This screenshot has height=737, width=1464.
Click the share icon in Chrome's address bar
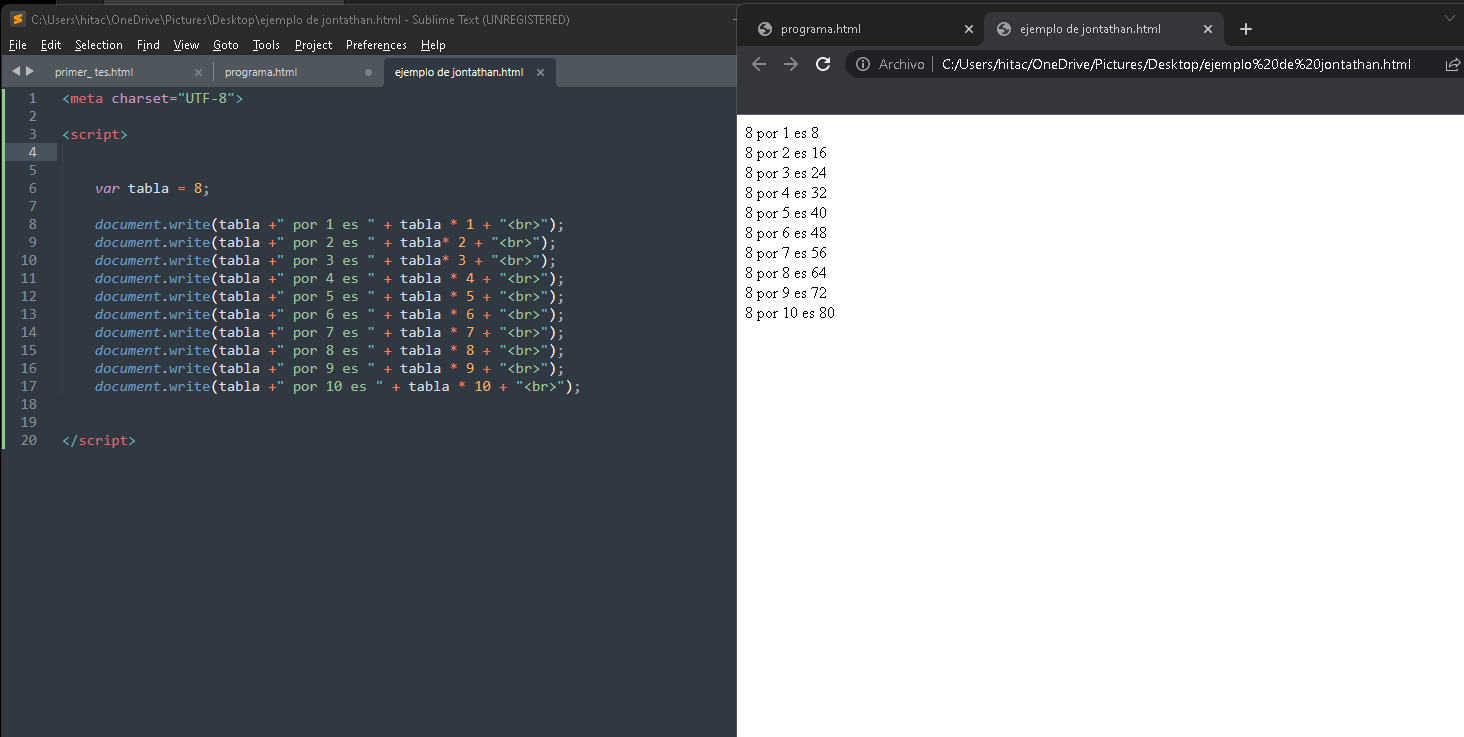tap(1453, 64)
